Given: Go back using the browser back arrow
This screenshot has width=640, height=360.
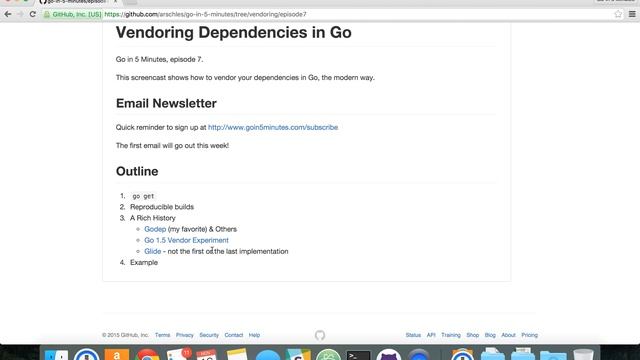Looking at the screenshot, I should tap(8, 14).
